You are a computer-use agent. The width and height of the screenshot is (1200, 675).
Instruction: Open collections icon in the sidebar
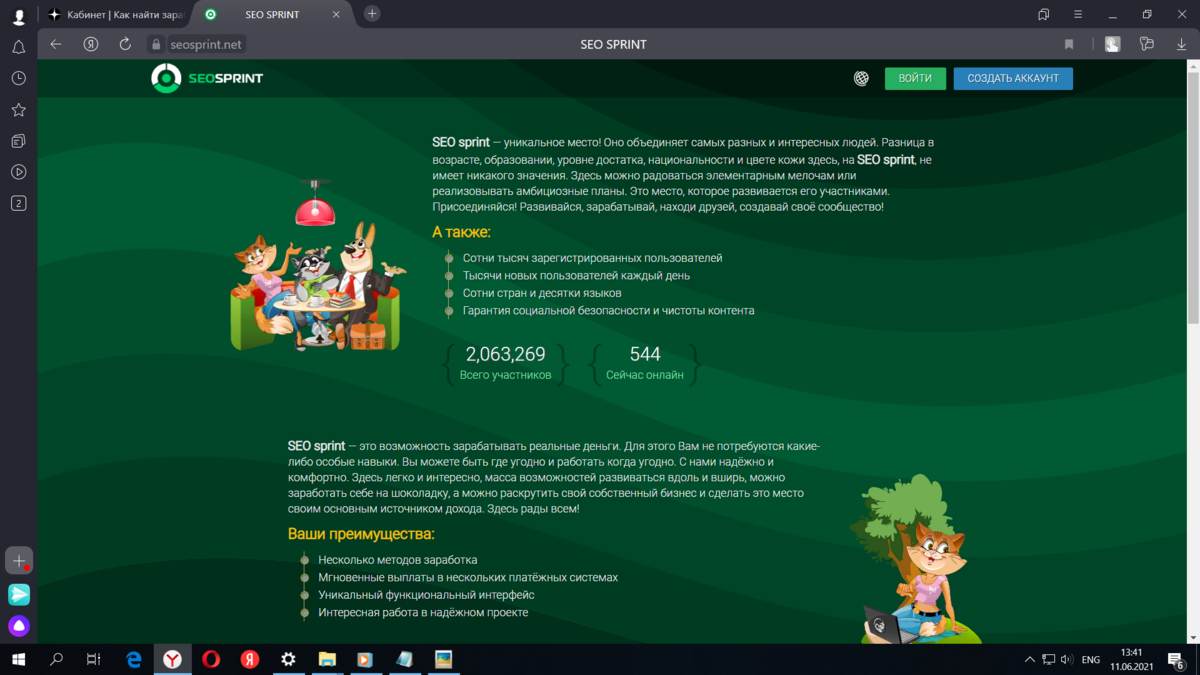tap(18, 141)
